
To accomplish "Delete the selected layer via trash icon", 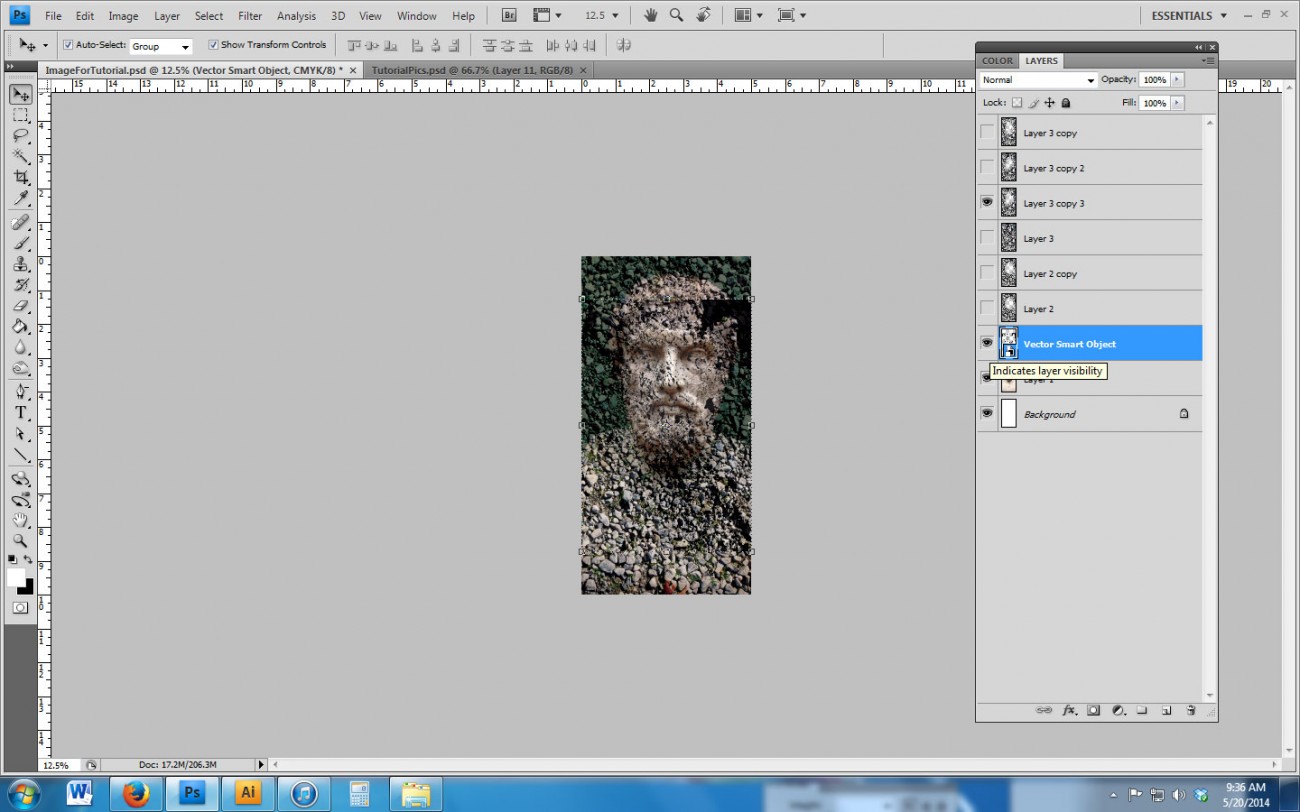I will [x=1190, y=710].
